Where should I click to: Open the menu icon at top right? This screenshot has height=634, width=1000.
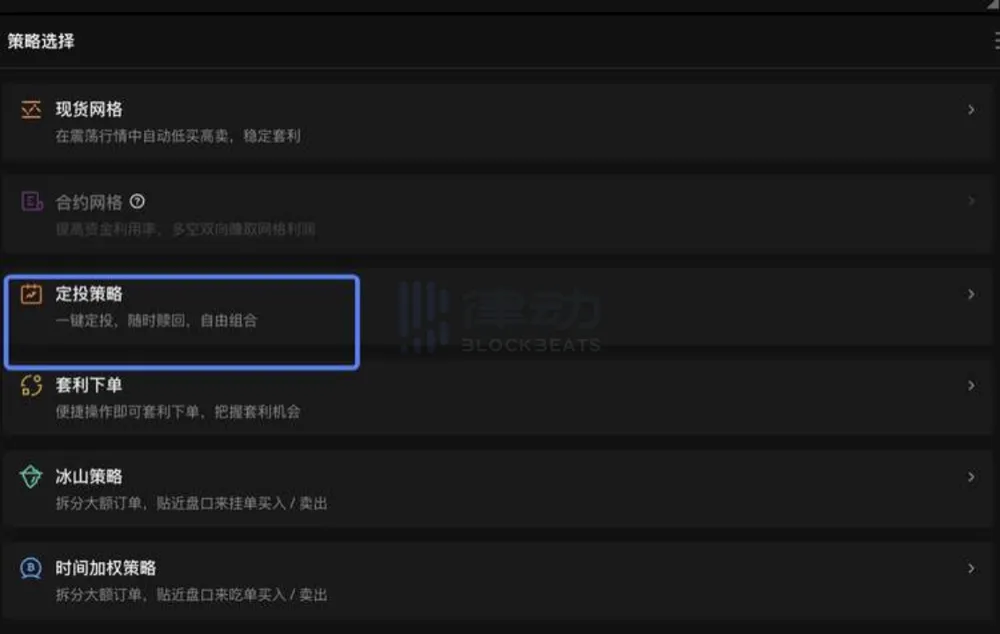pyautogui.click(x=996, y=41)
